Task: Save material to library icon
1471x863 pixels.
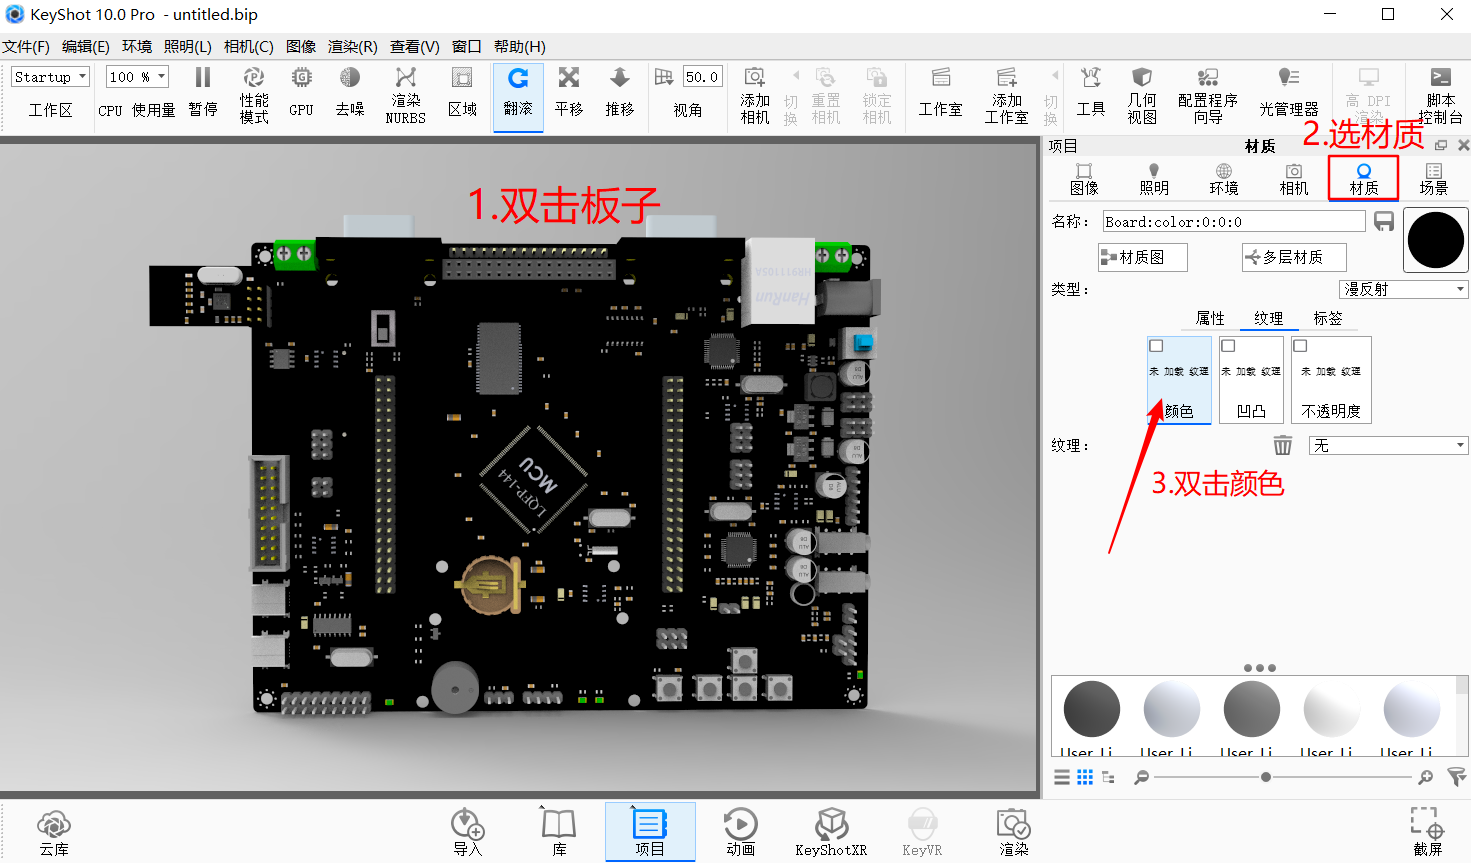Action: pyautogui.click(x=1384, y=222)
